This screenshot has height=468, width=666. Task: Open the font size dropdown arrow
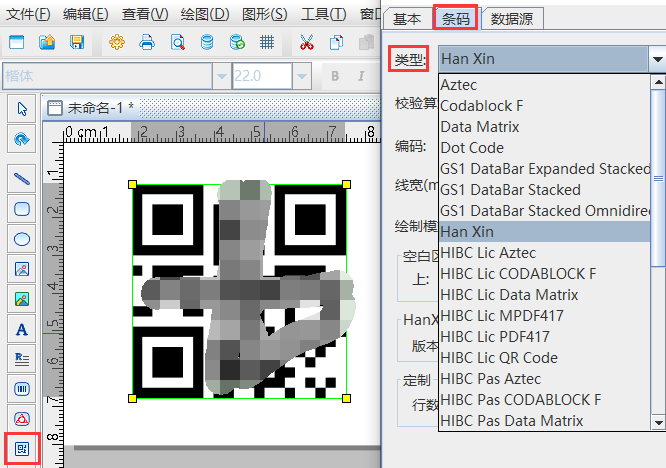[302, 76]
